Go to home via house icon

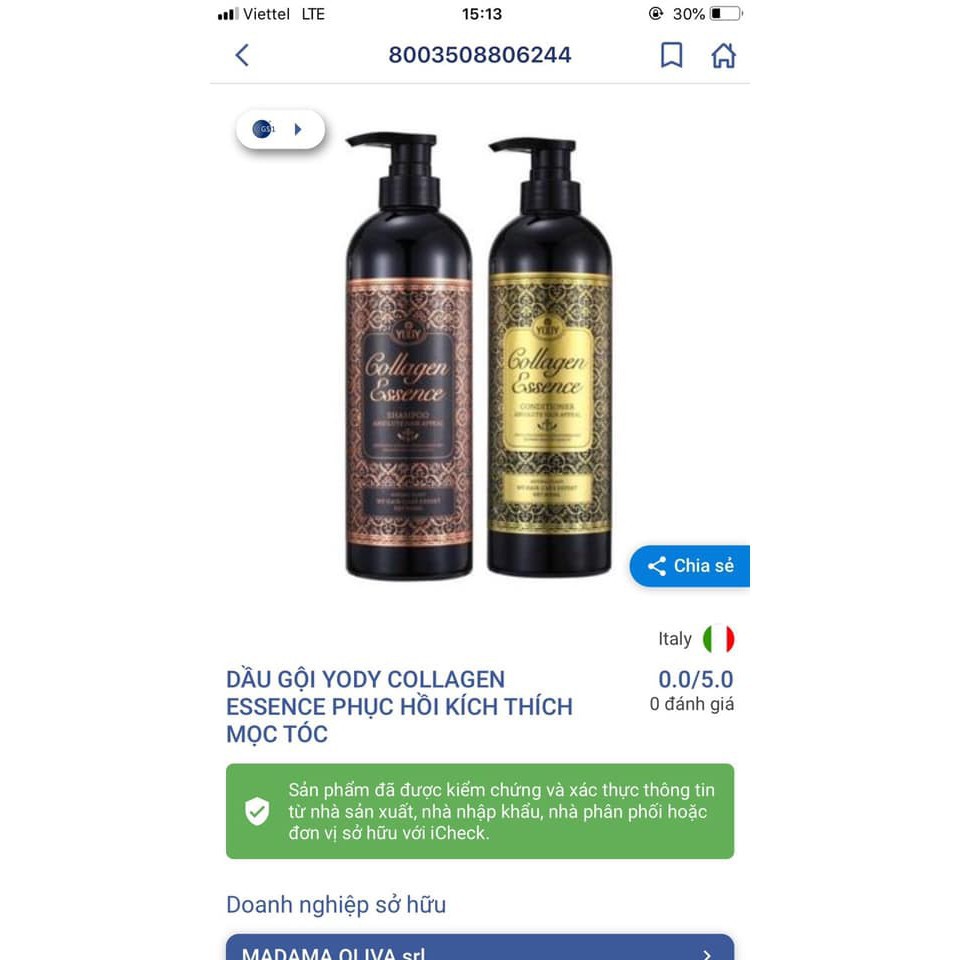(x=723, y=55)
